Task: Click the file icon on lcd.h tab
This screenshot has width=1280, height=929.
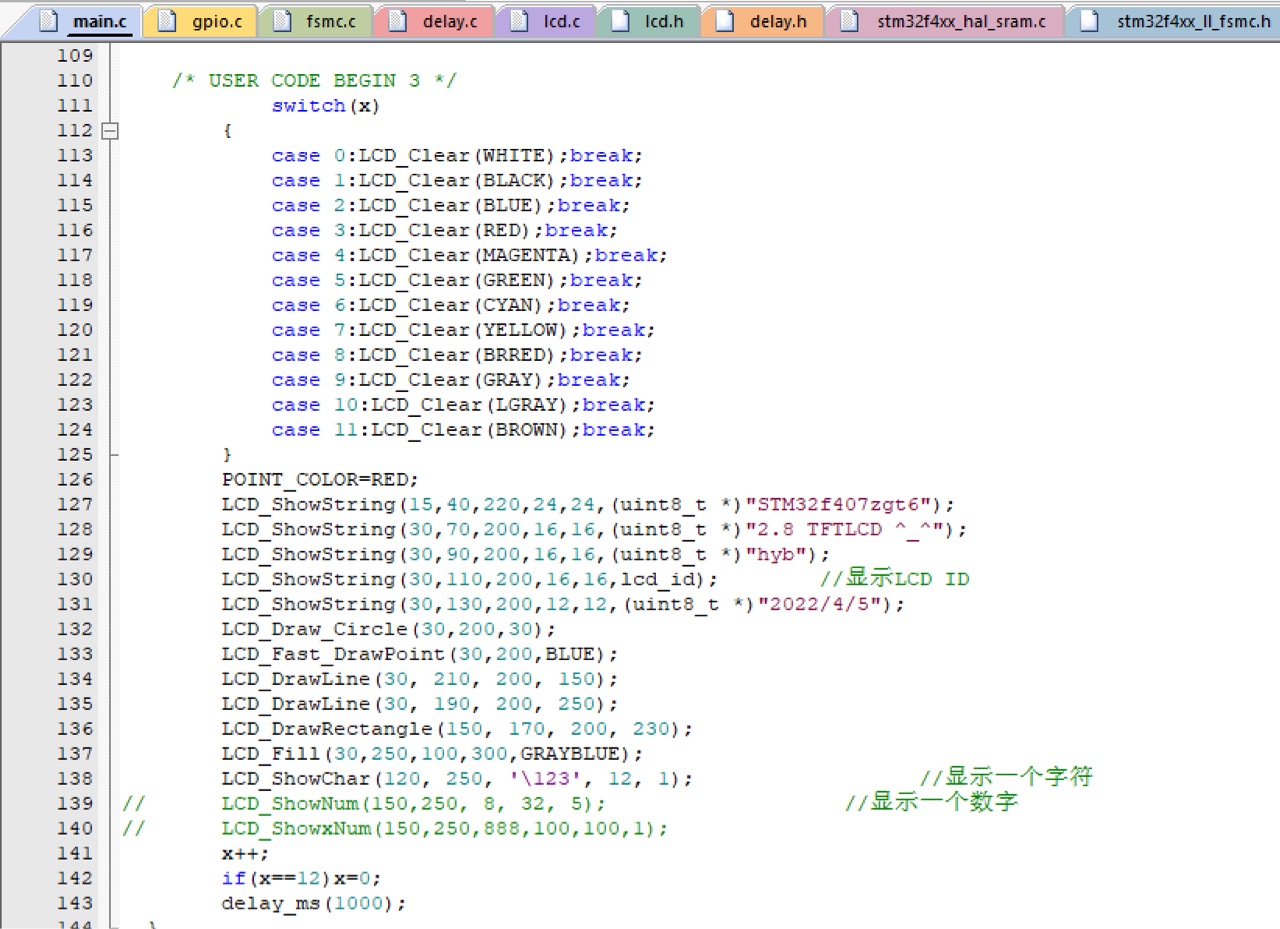Action: [620, 21]
